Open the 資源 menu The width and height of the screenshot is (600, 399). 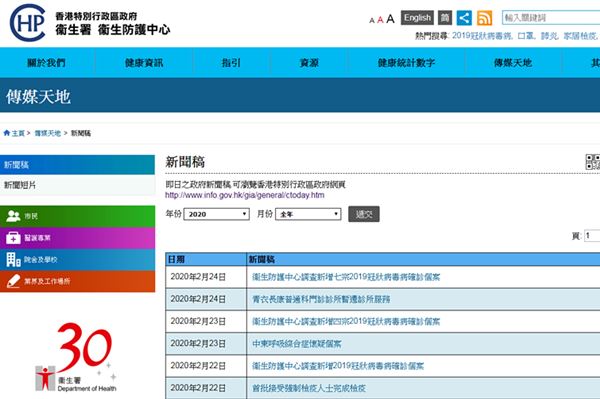tap(309, 63)
